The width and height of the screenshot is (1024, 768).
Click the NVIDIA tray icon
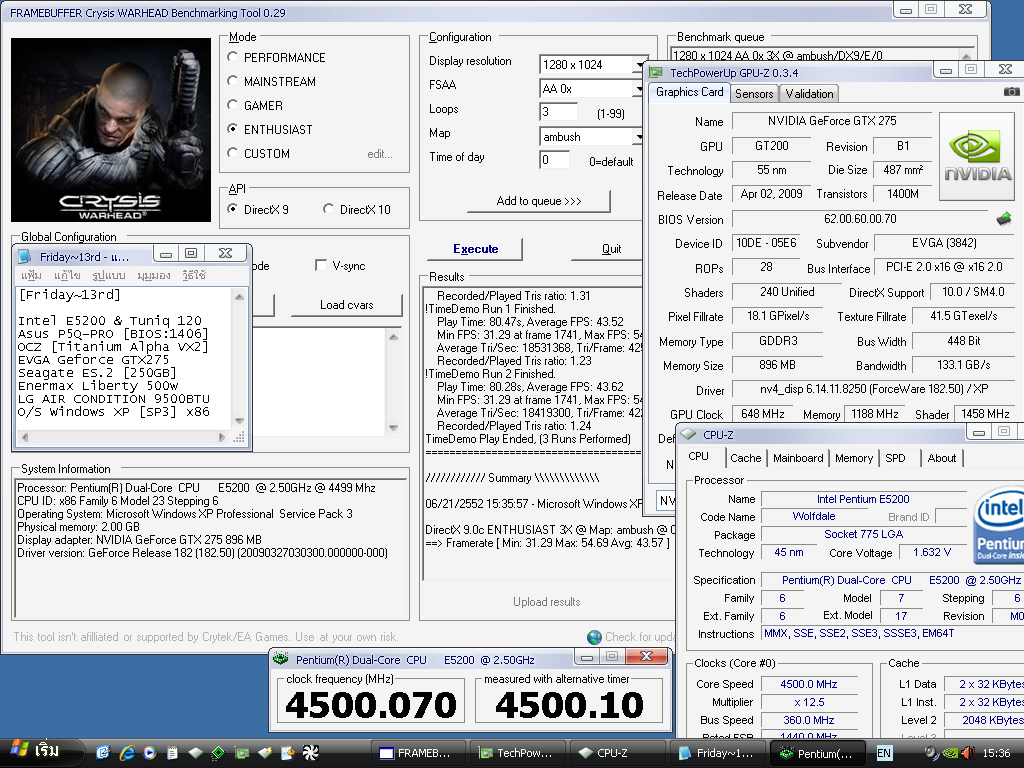[950, 753]
